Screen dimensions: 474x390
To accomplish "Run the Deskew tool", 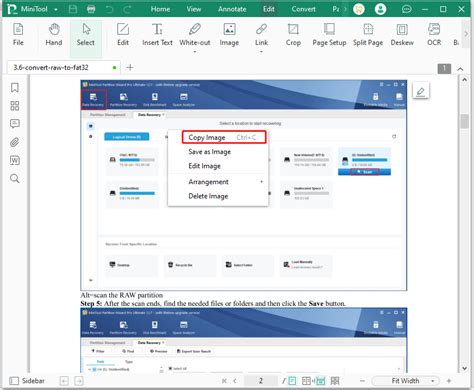I will (x=402, y=34).
